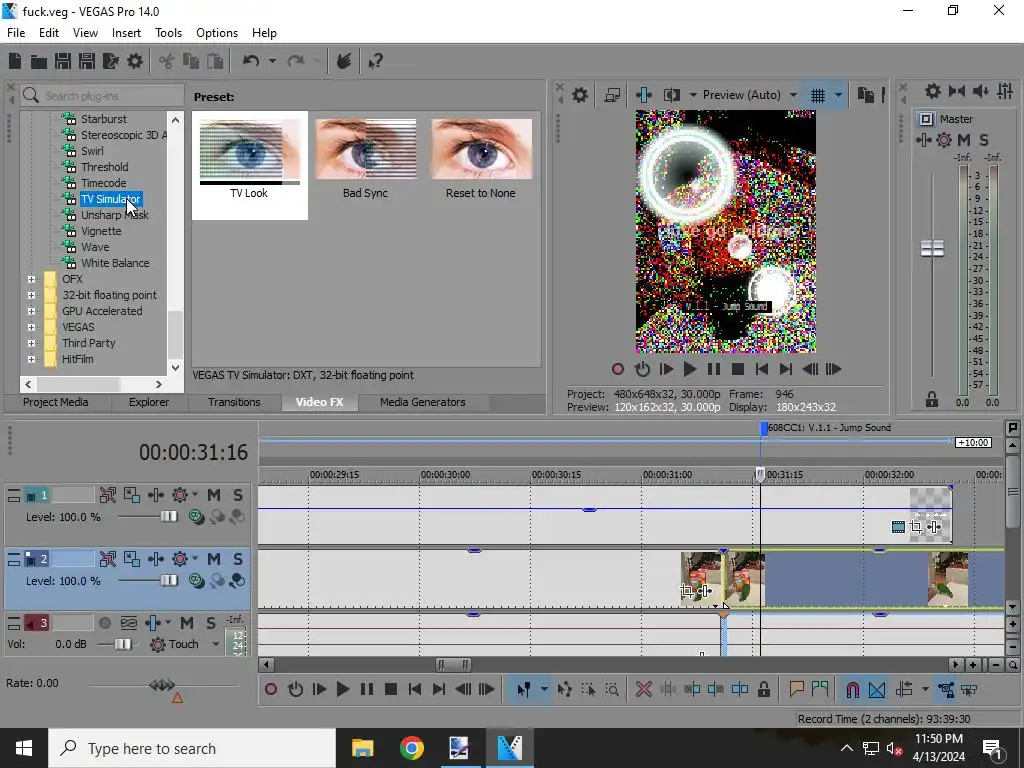Select the Envelope Edit tool
Screen dimensions: 1024x768
564,689
